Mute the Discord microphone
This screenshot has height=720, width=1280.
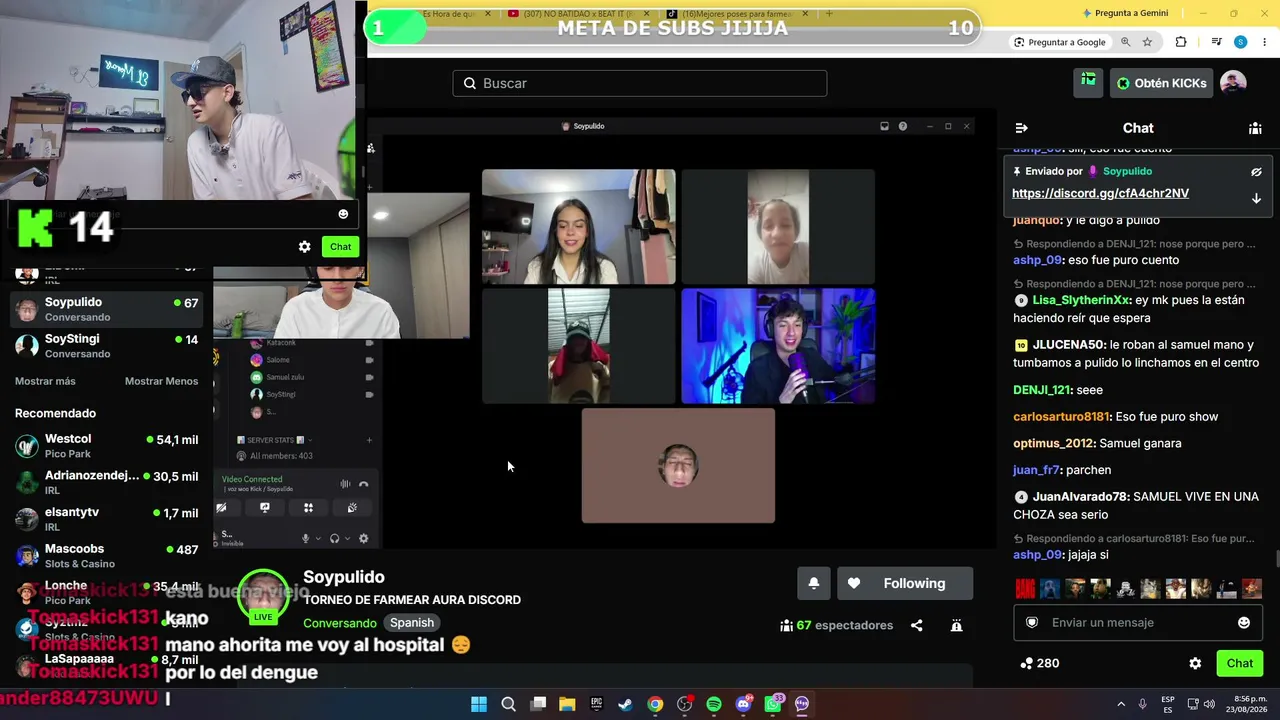pos(306,538)
